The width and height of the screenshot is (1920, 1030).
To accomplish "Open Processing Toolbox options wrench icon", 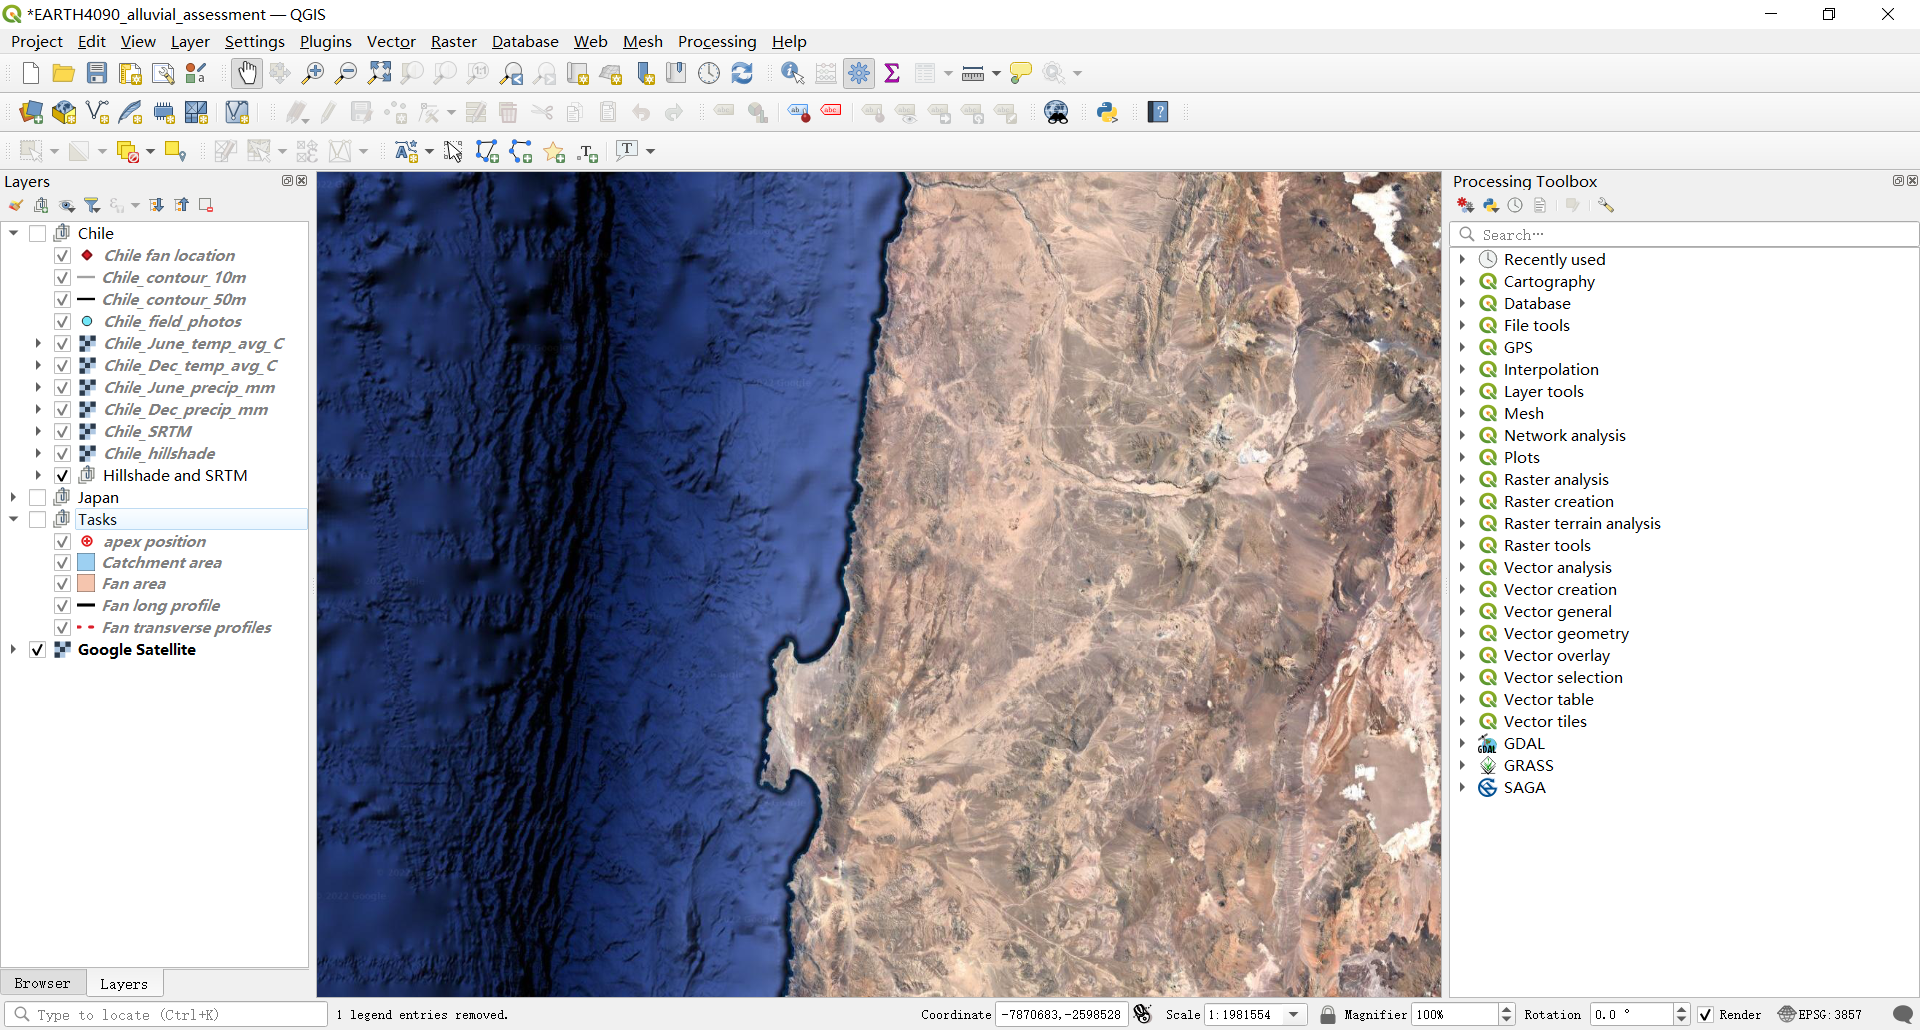I will point(1605,205).
